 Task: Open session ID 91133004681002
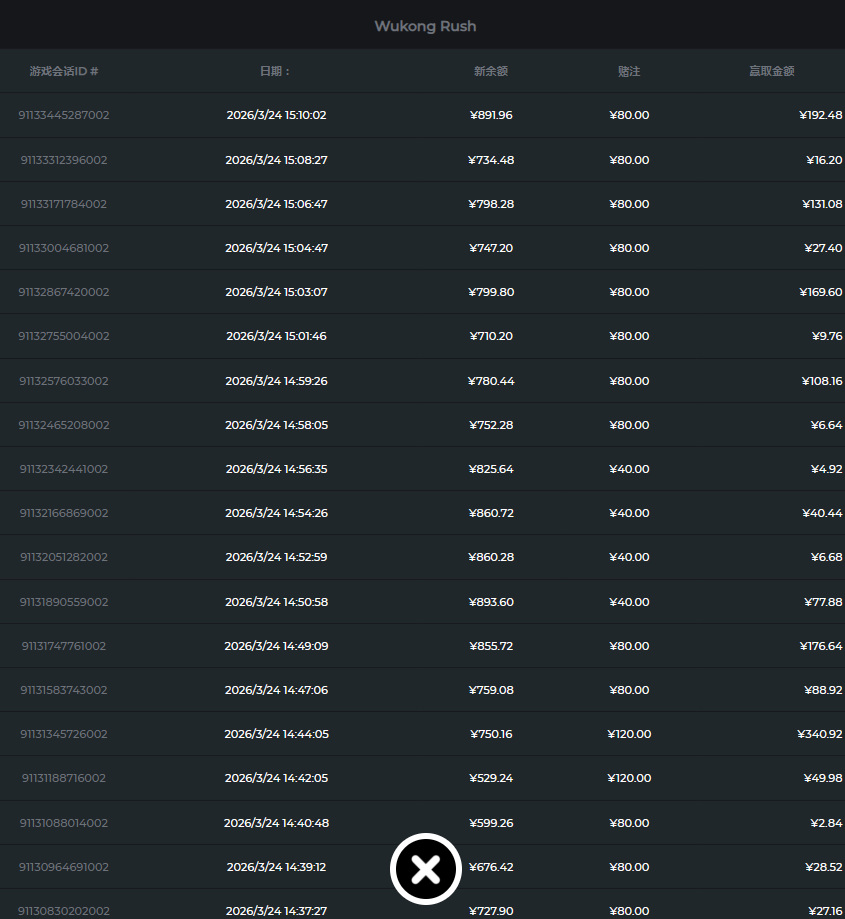tap(64, 248)
